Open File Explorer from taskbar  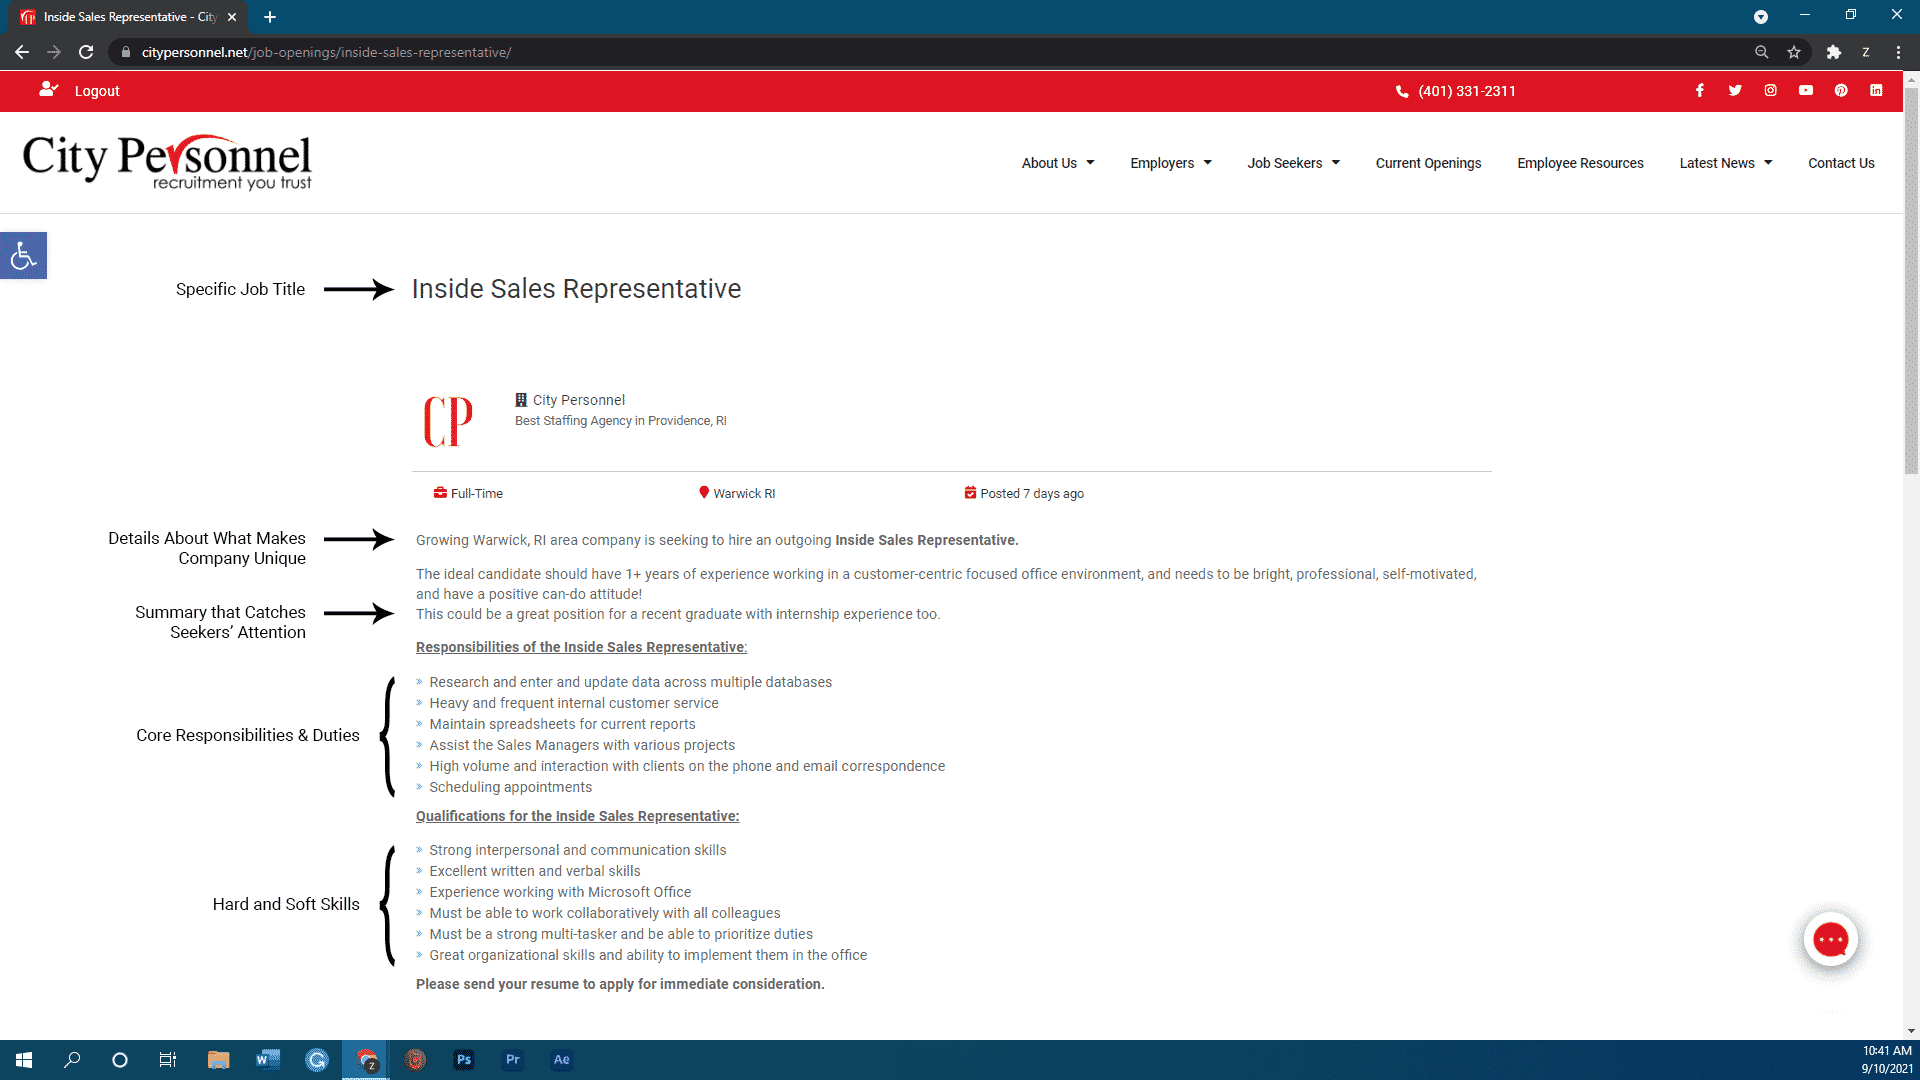[x=218, y=1060]
